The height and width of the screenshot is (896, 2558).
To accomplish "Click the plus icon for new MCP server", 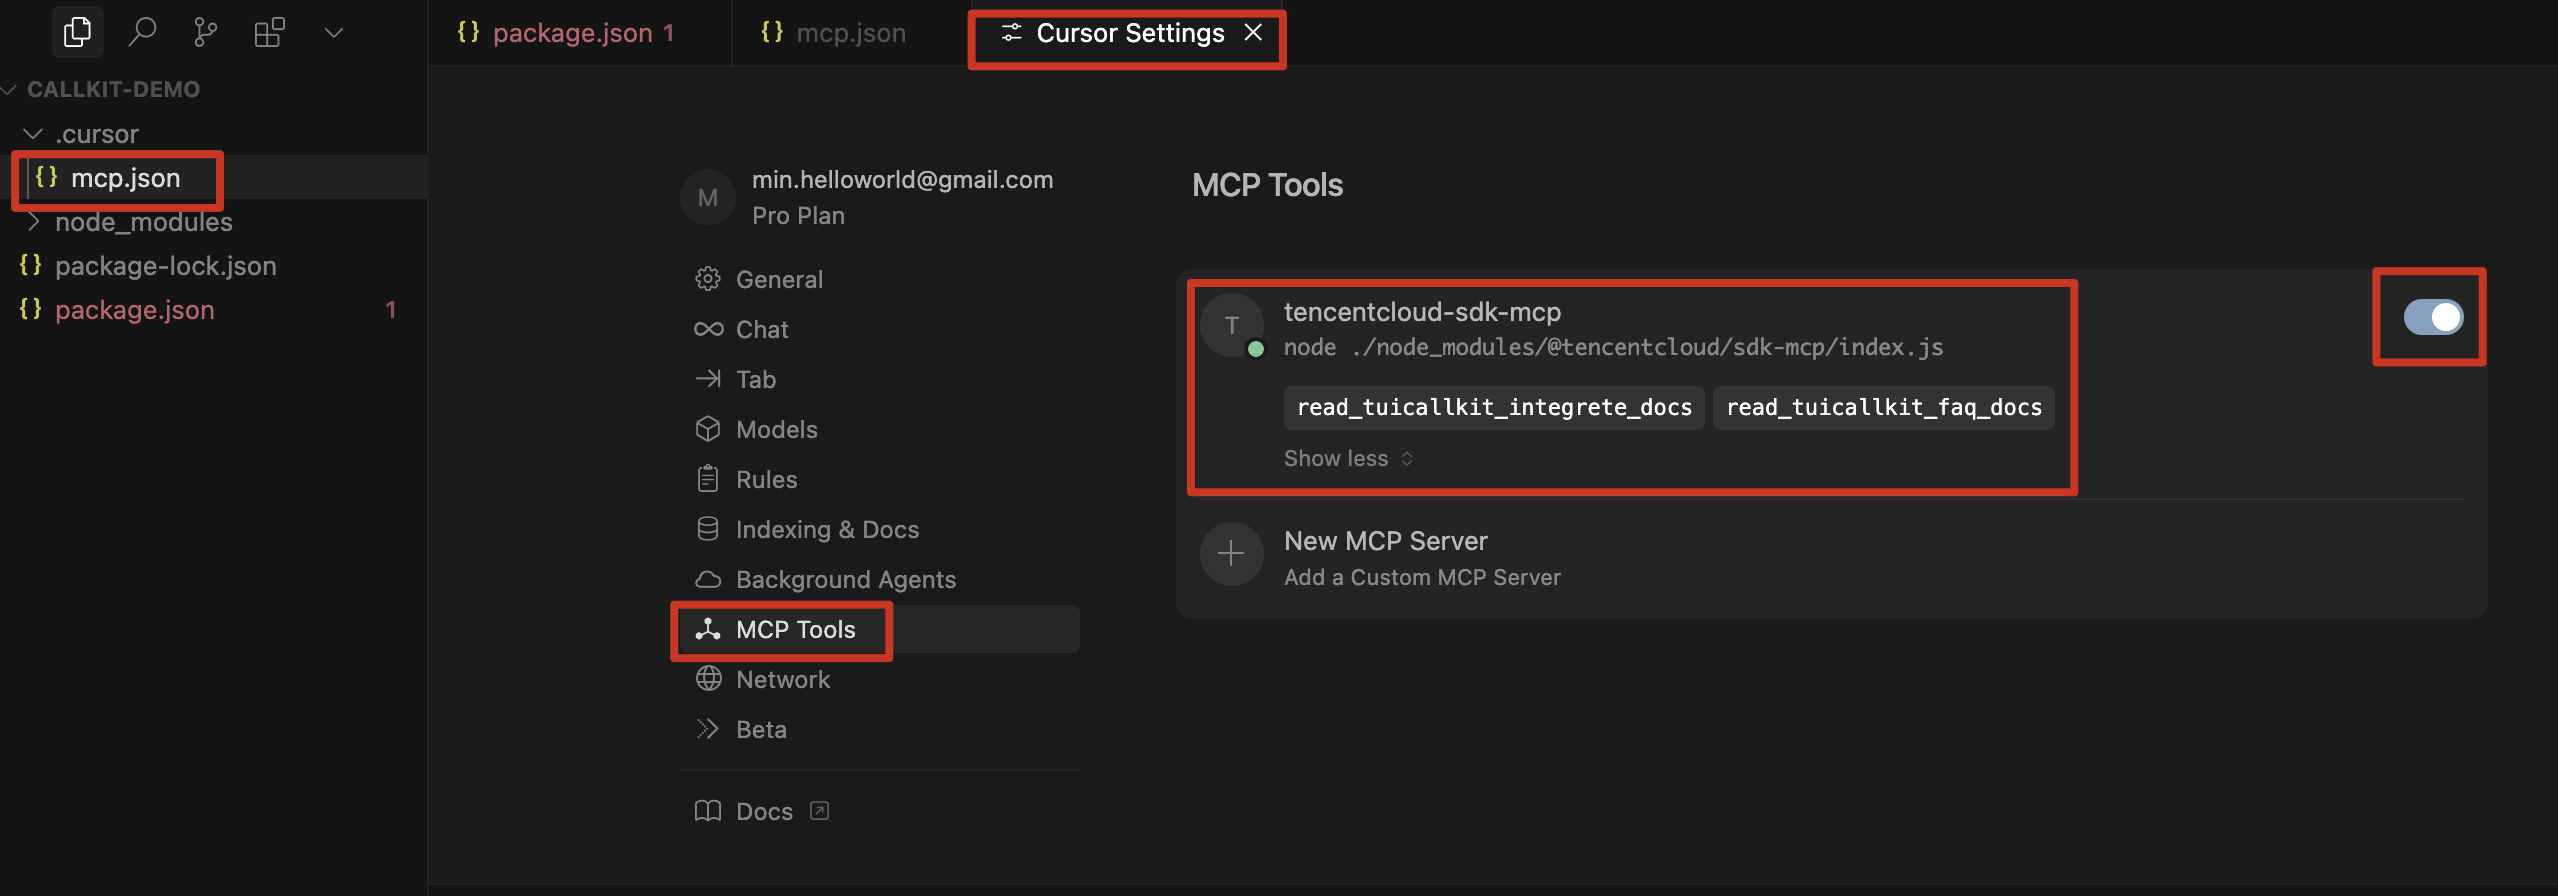I will tap(1232, 554).
